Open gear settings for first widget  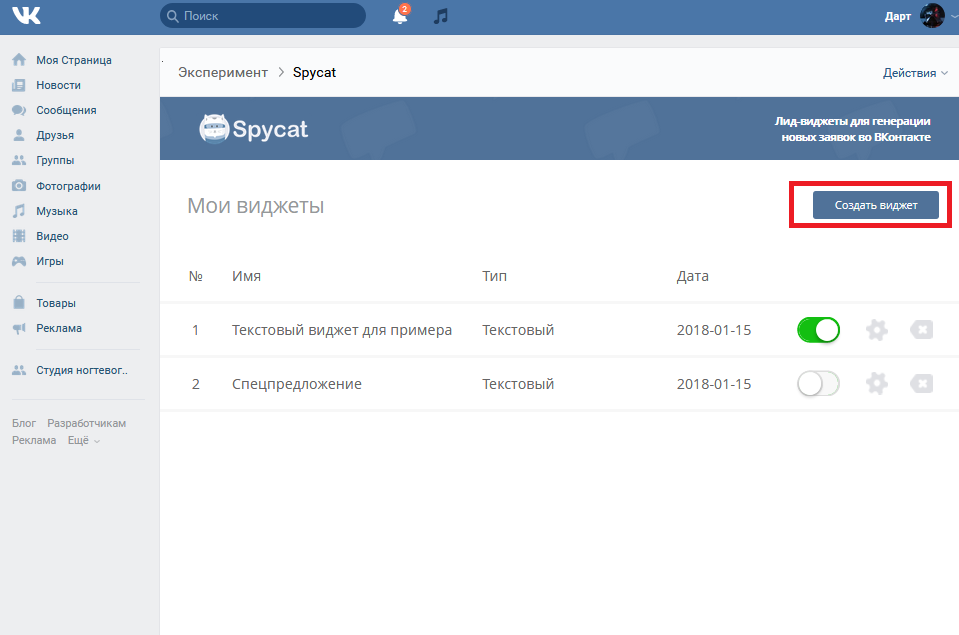click(876, 330)
